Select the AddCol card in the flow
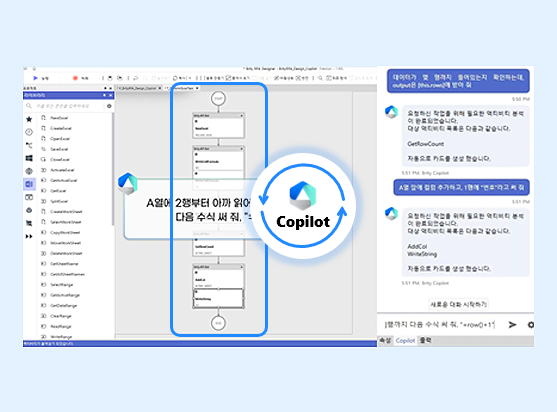 (218, 279)
